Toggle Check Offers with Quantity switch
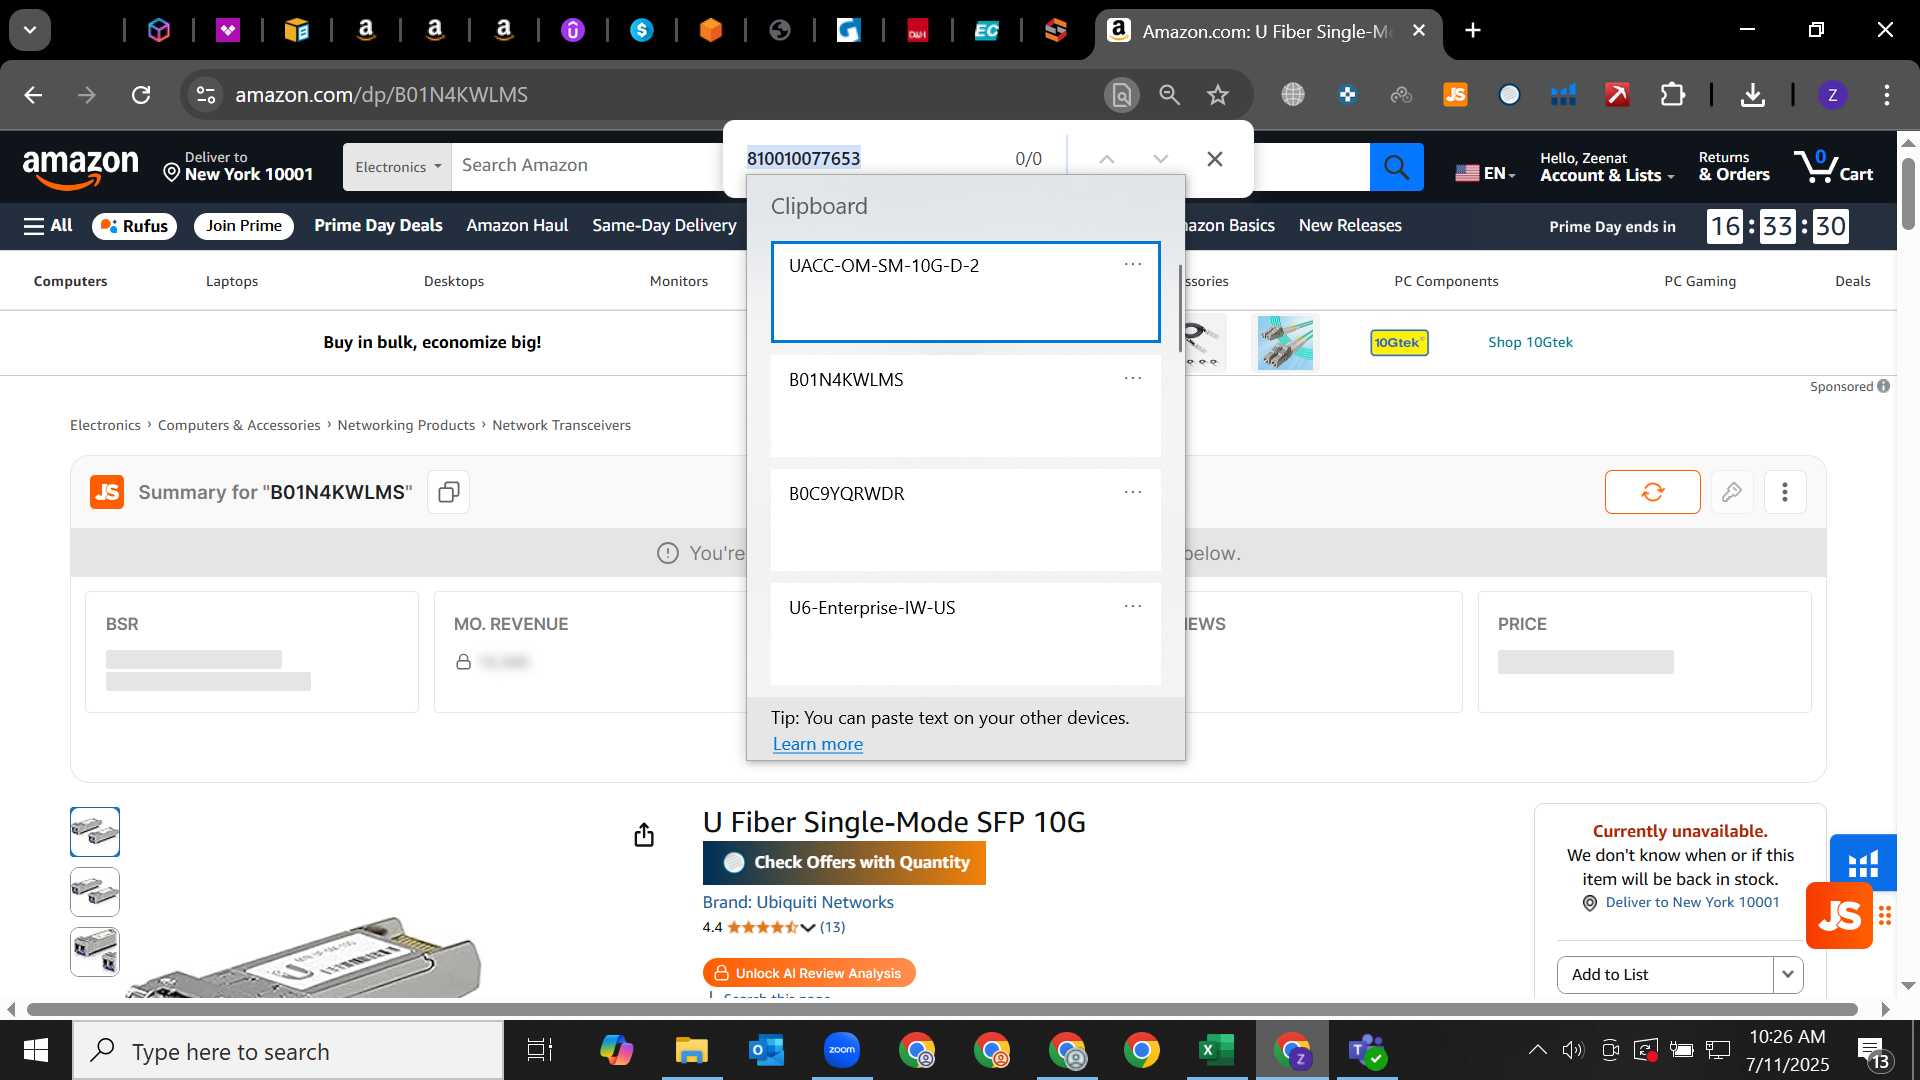This screenshot has height=1080, width=1920. coord(734,862)
